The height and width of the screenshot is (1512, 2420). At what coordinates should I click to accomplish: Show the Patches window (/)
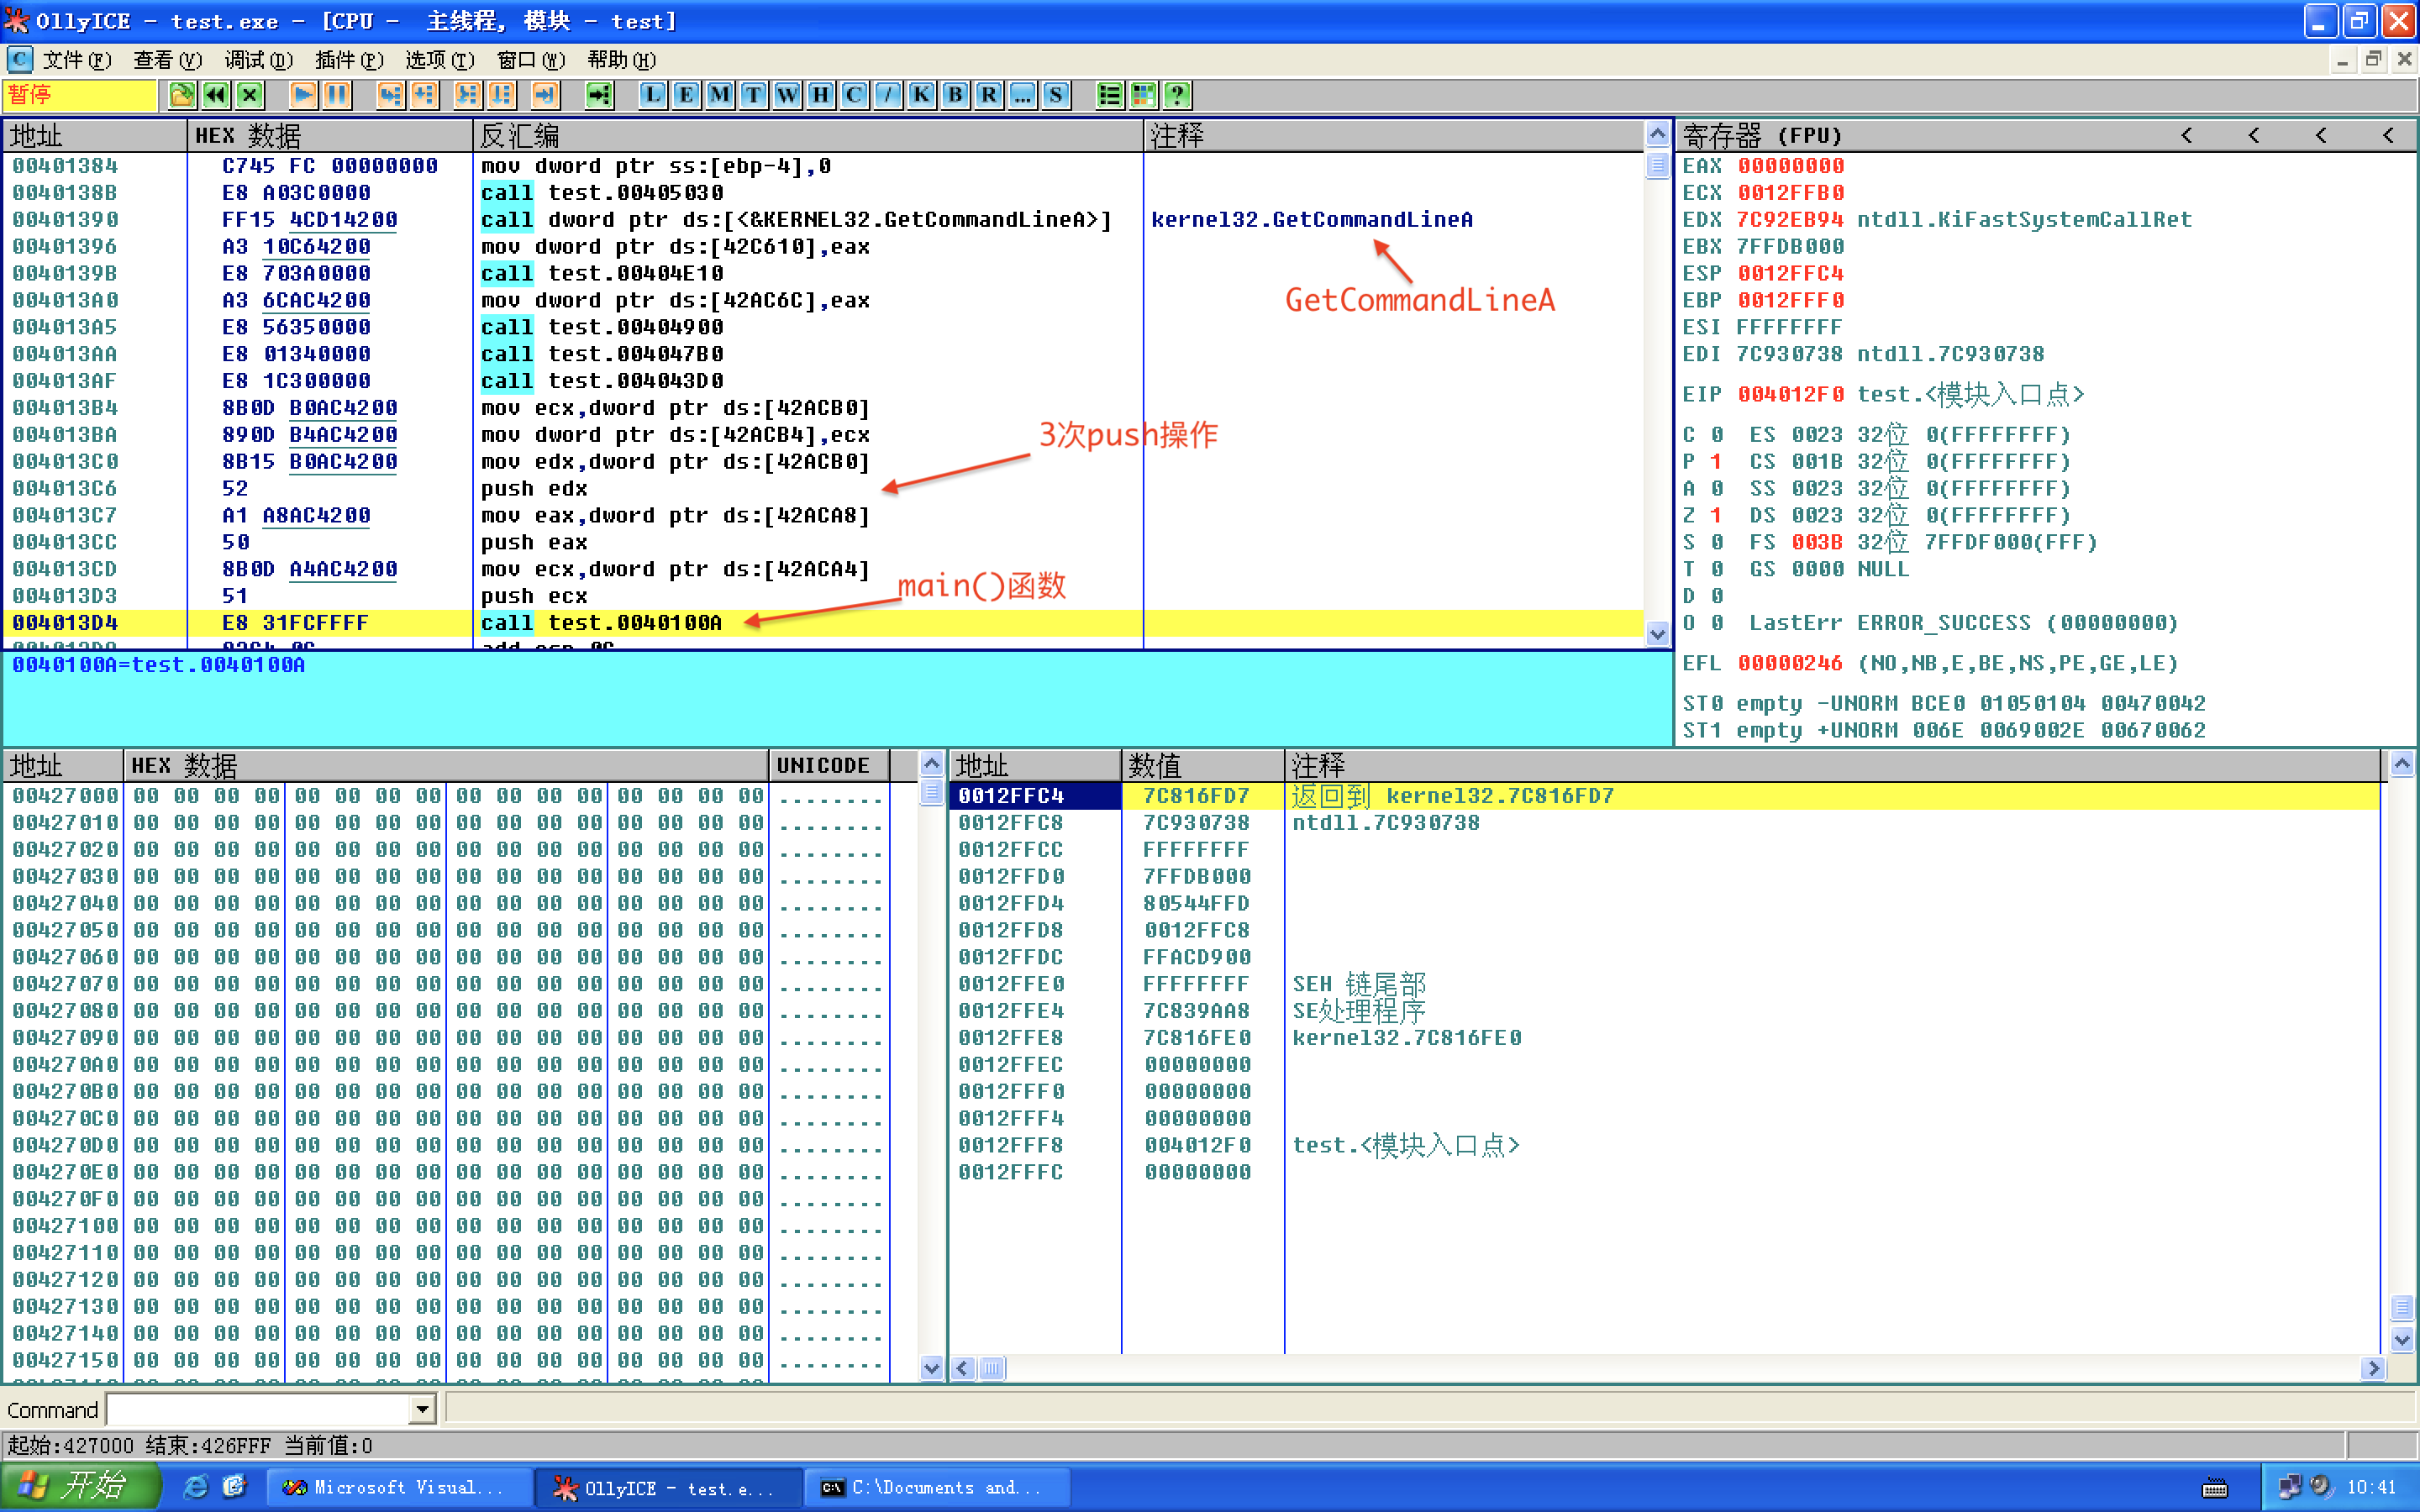point(887,95)
